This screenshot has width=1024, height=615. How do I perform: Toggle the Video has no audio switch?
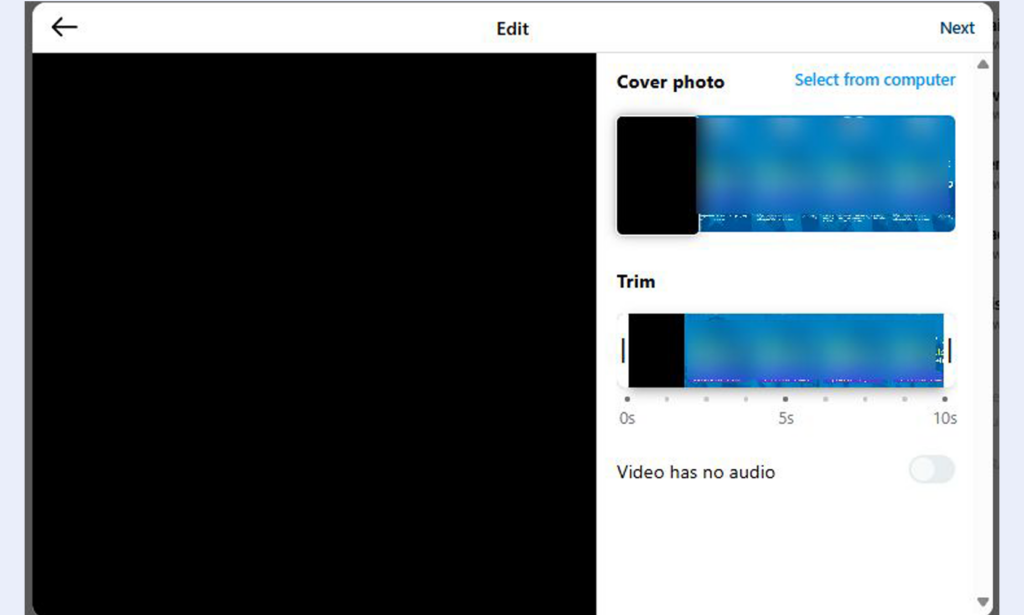coord(931,469)
